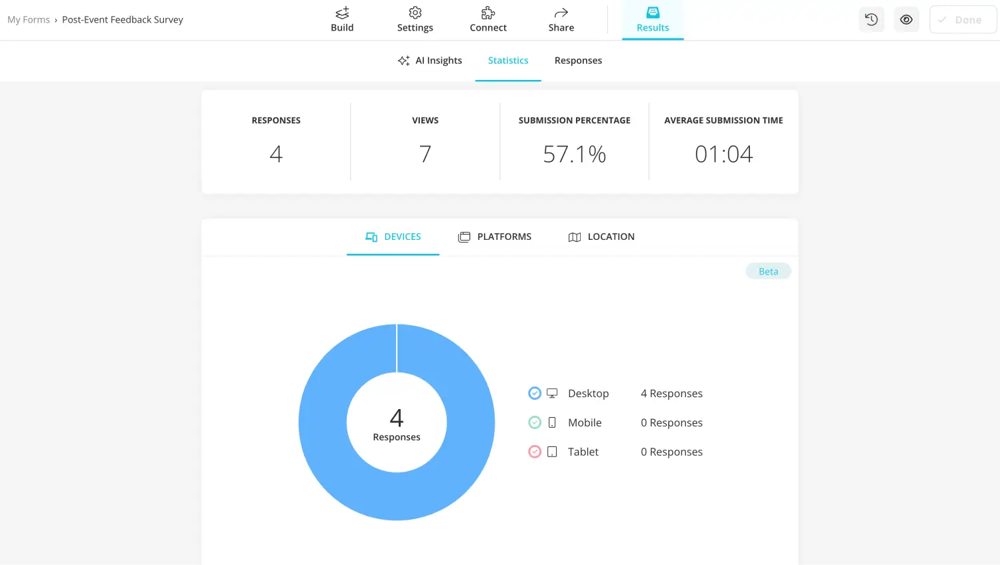
Task: Click the My Forms breadcrumb link
Action: tap(28, 20)
